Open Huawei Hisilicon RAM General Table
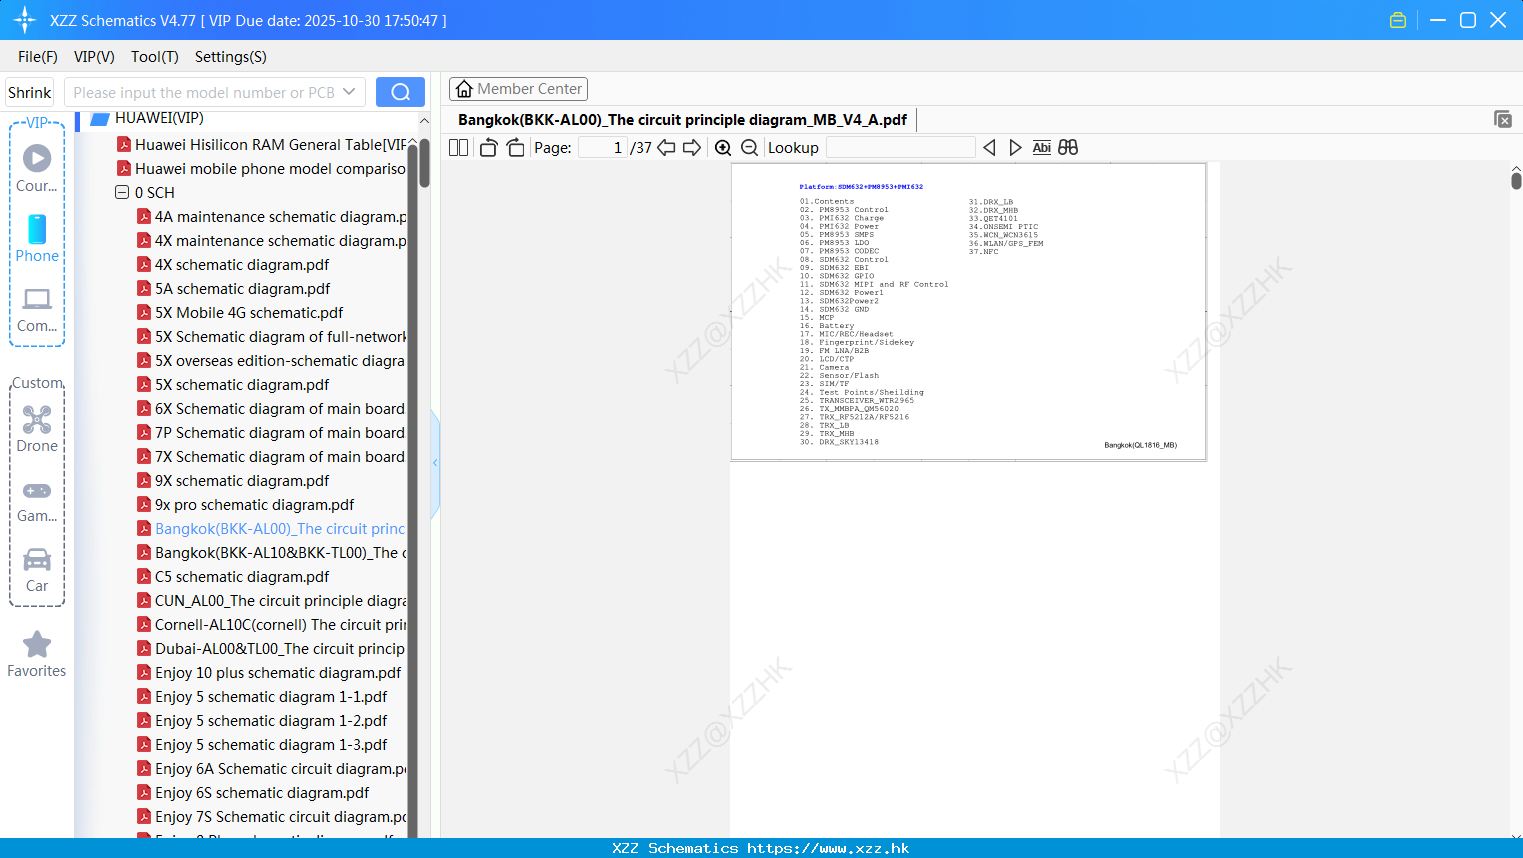The height and width of the screenshot is (858, 1523). 270,145
